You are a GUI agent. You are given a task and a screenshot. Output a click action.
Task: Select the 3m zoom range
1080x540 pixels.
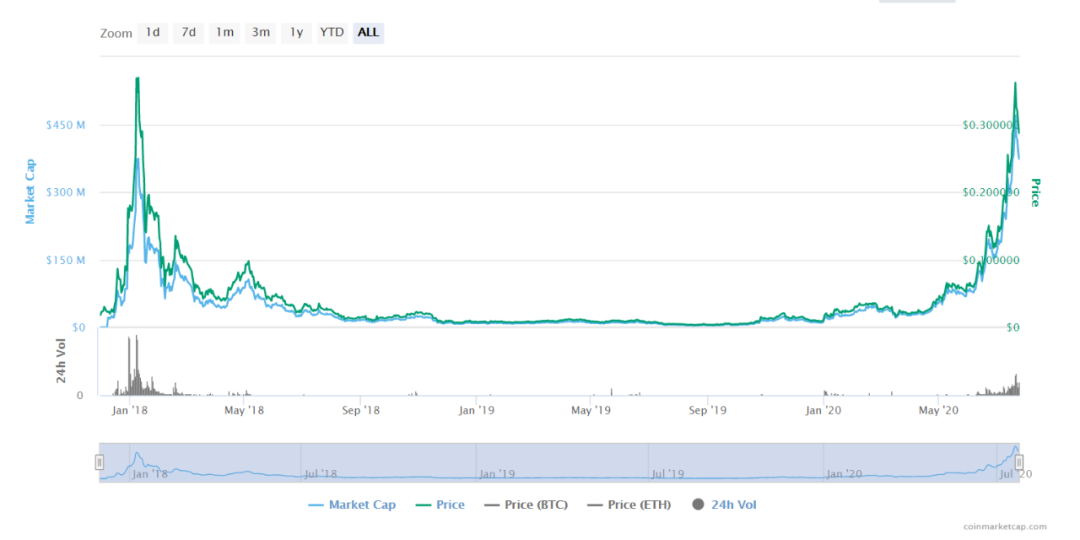[260, 32]
